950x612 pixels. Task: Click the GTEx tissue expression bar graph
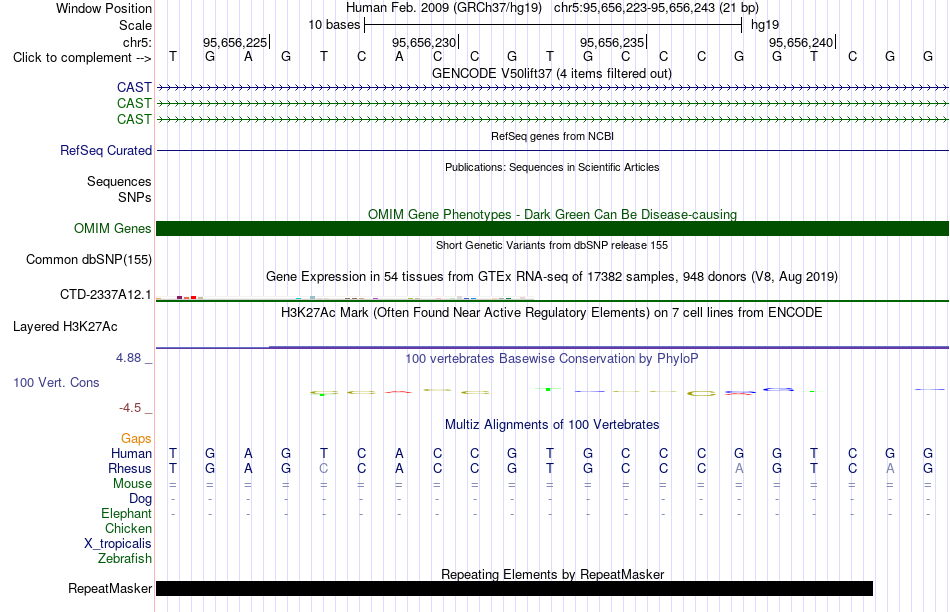[345, 298]
